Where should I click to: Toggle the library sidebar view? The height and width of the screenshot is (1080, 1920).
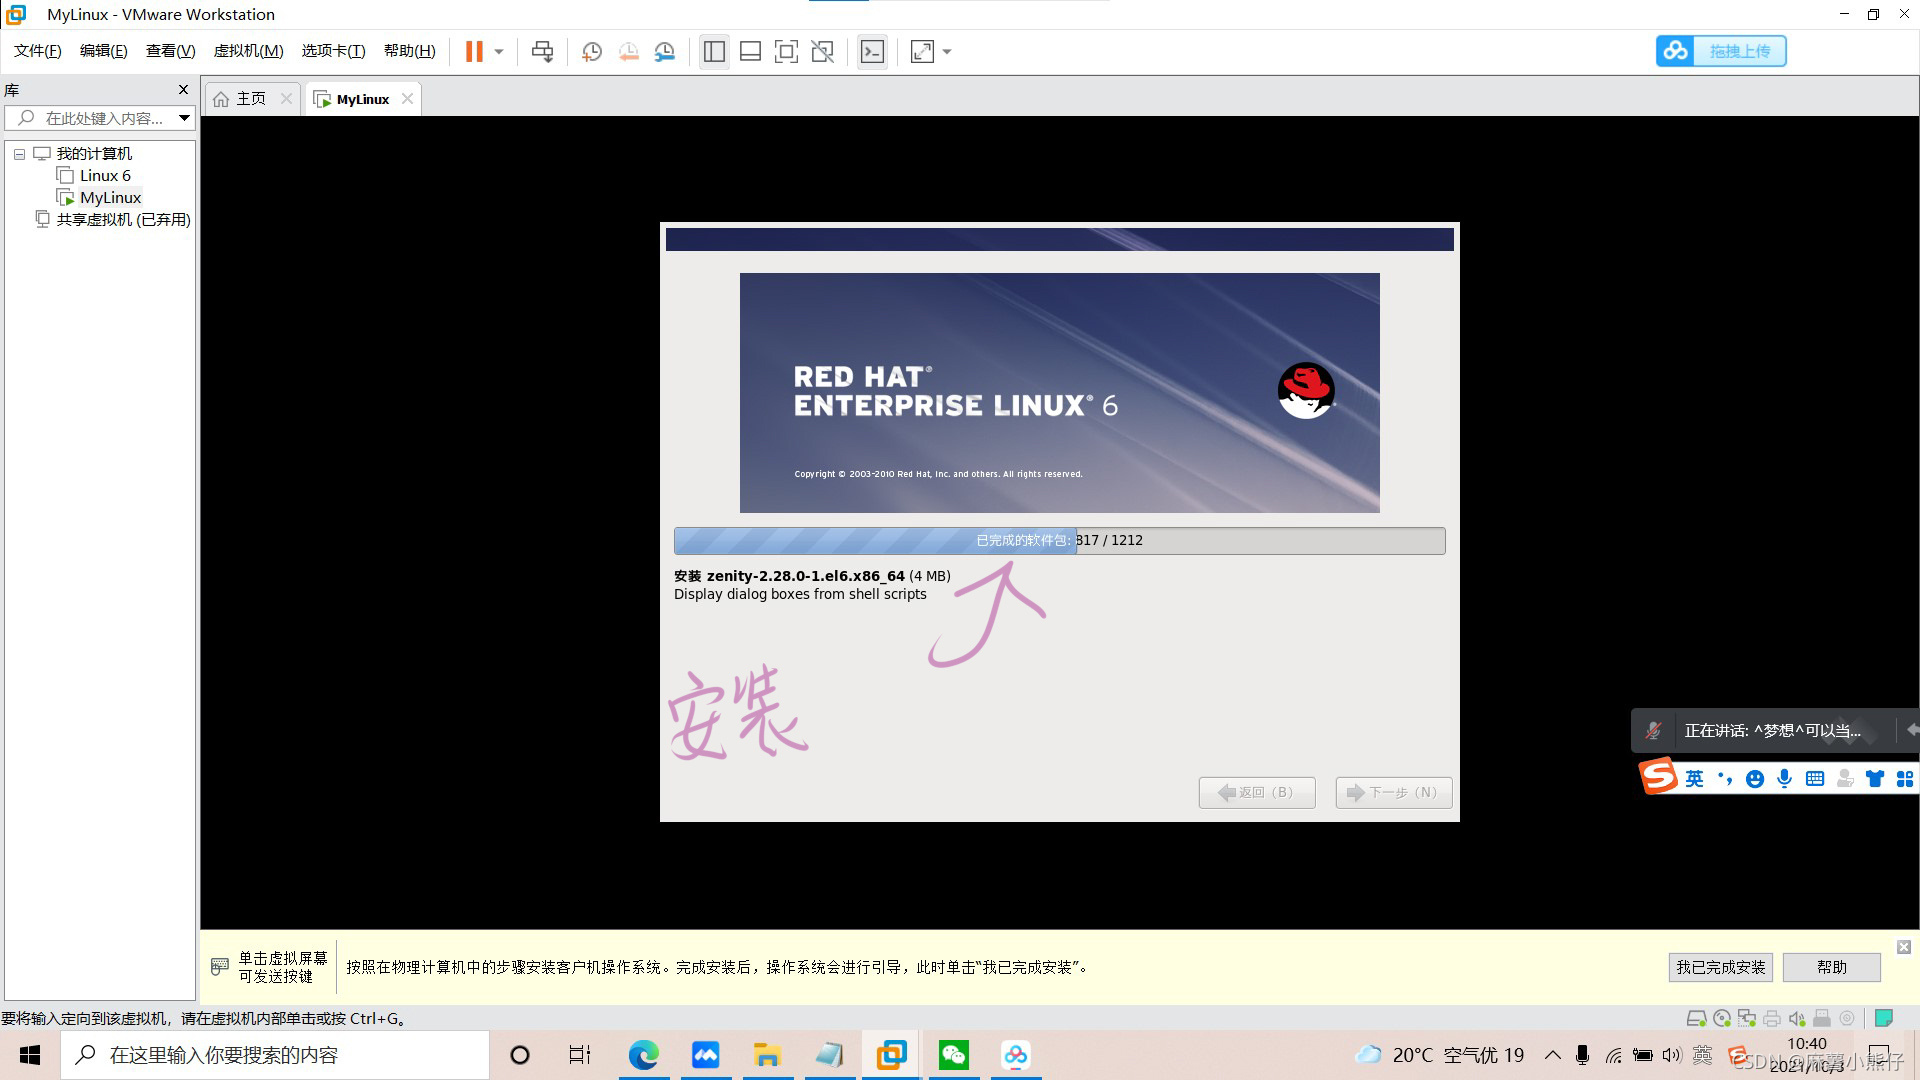pos(714,52)
